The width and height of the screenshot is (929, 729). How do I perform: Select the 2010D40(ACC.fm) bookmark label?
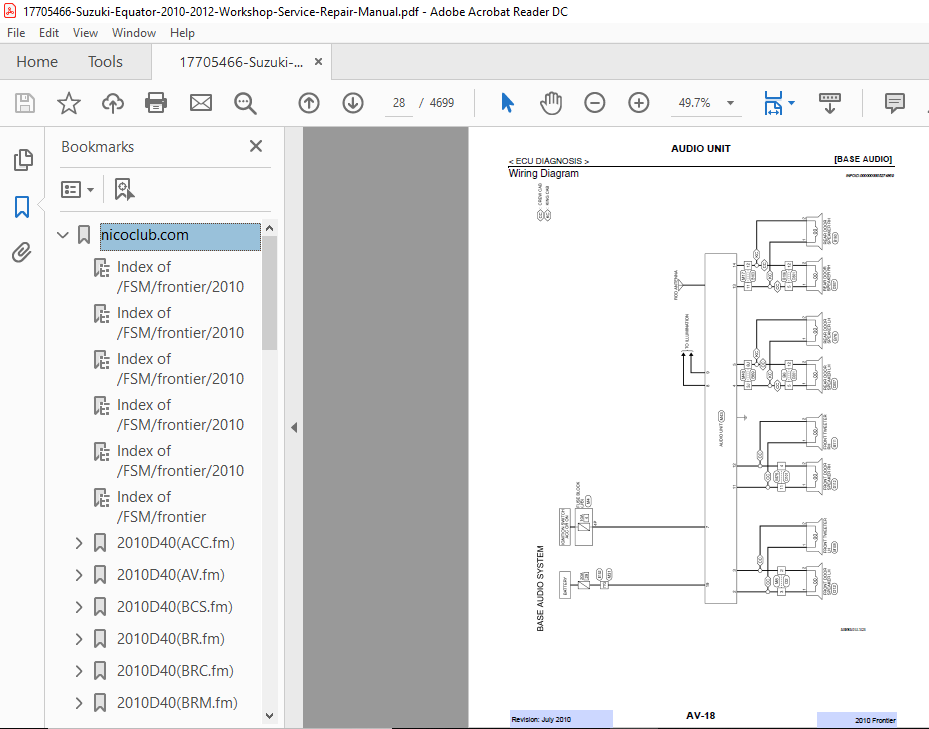(175, 543)
